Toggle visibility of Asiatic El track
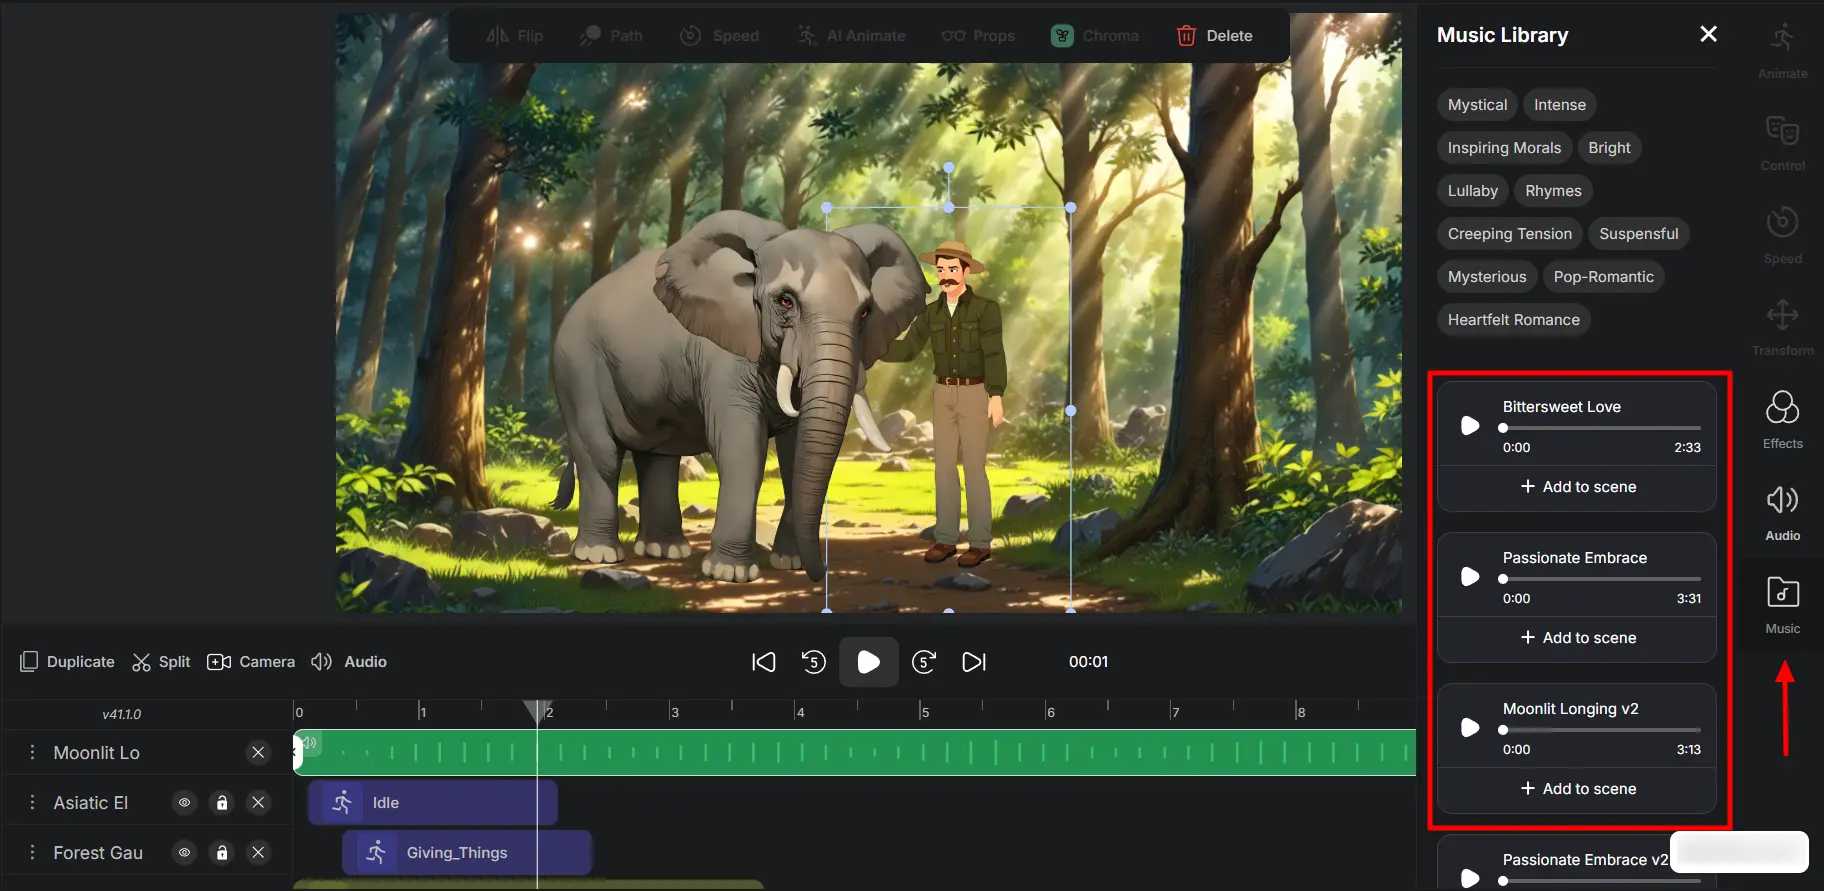1824x891 pixels. pos(184,802)
